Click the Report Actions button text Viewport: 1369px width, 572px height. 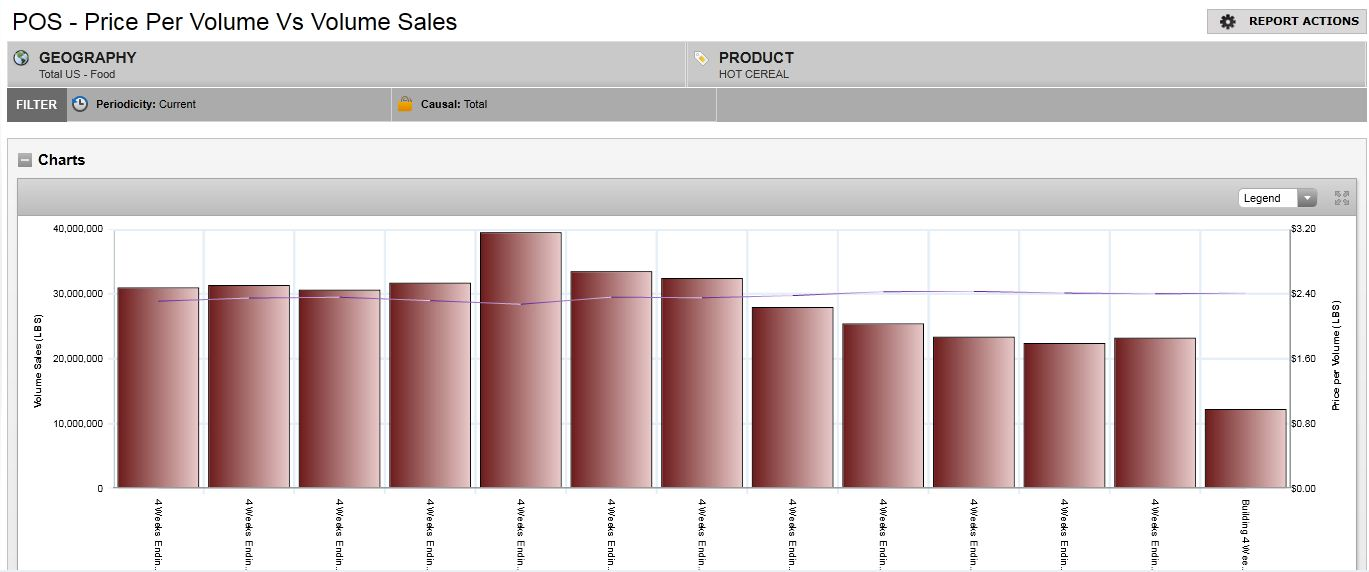coord(1303,21)
